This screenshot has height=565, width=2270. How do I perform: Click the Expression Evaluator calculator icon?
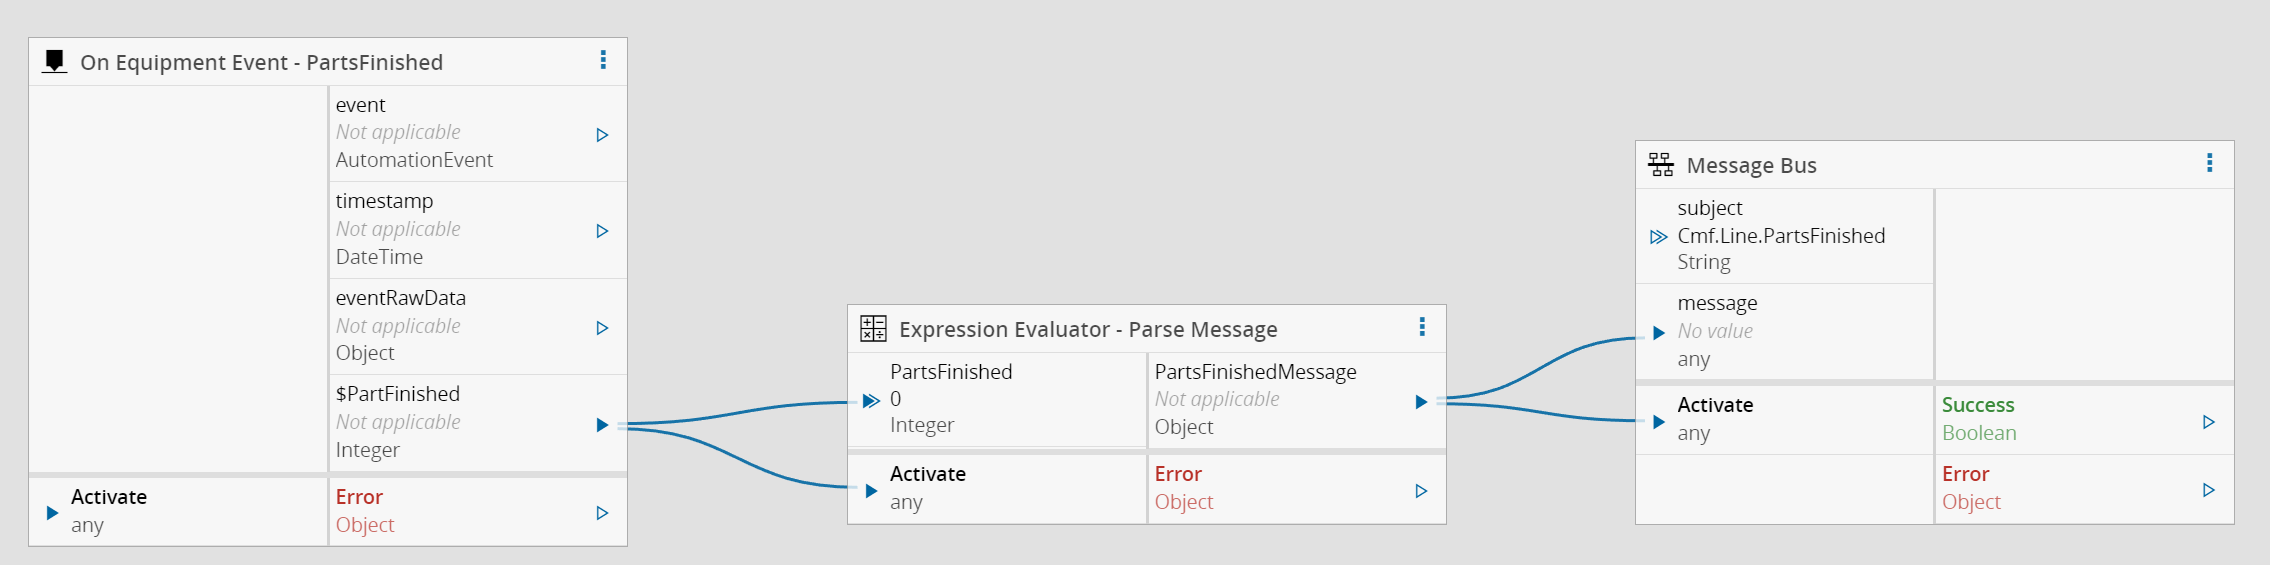(873, 328)
